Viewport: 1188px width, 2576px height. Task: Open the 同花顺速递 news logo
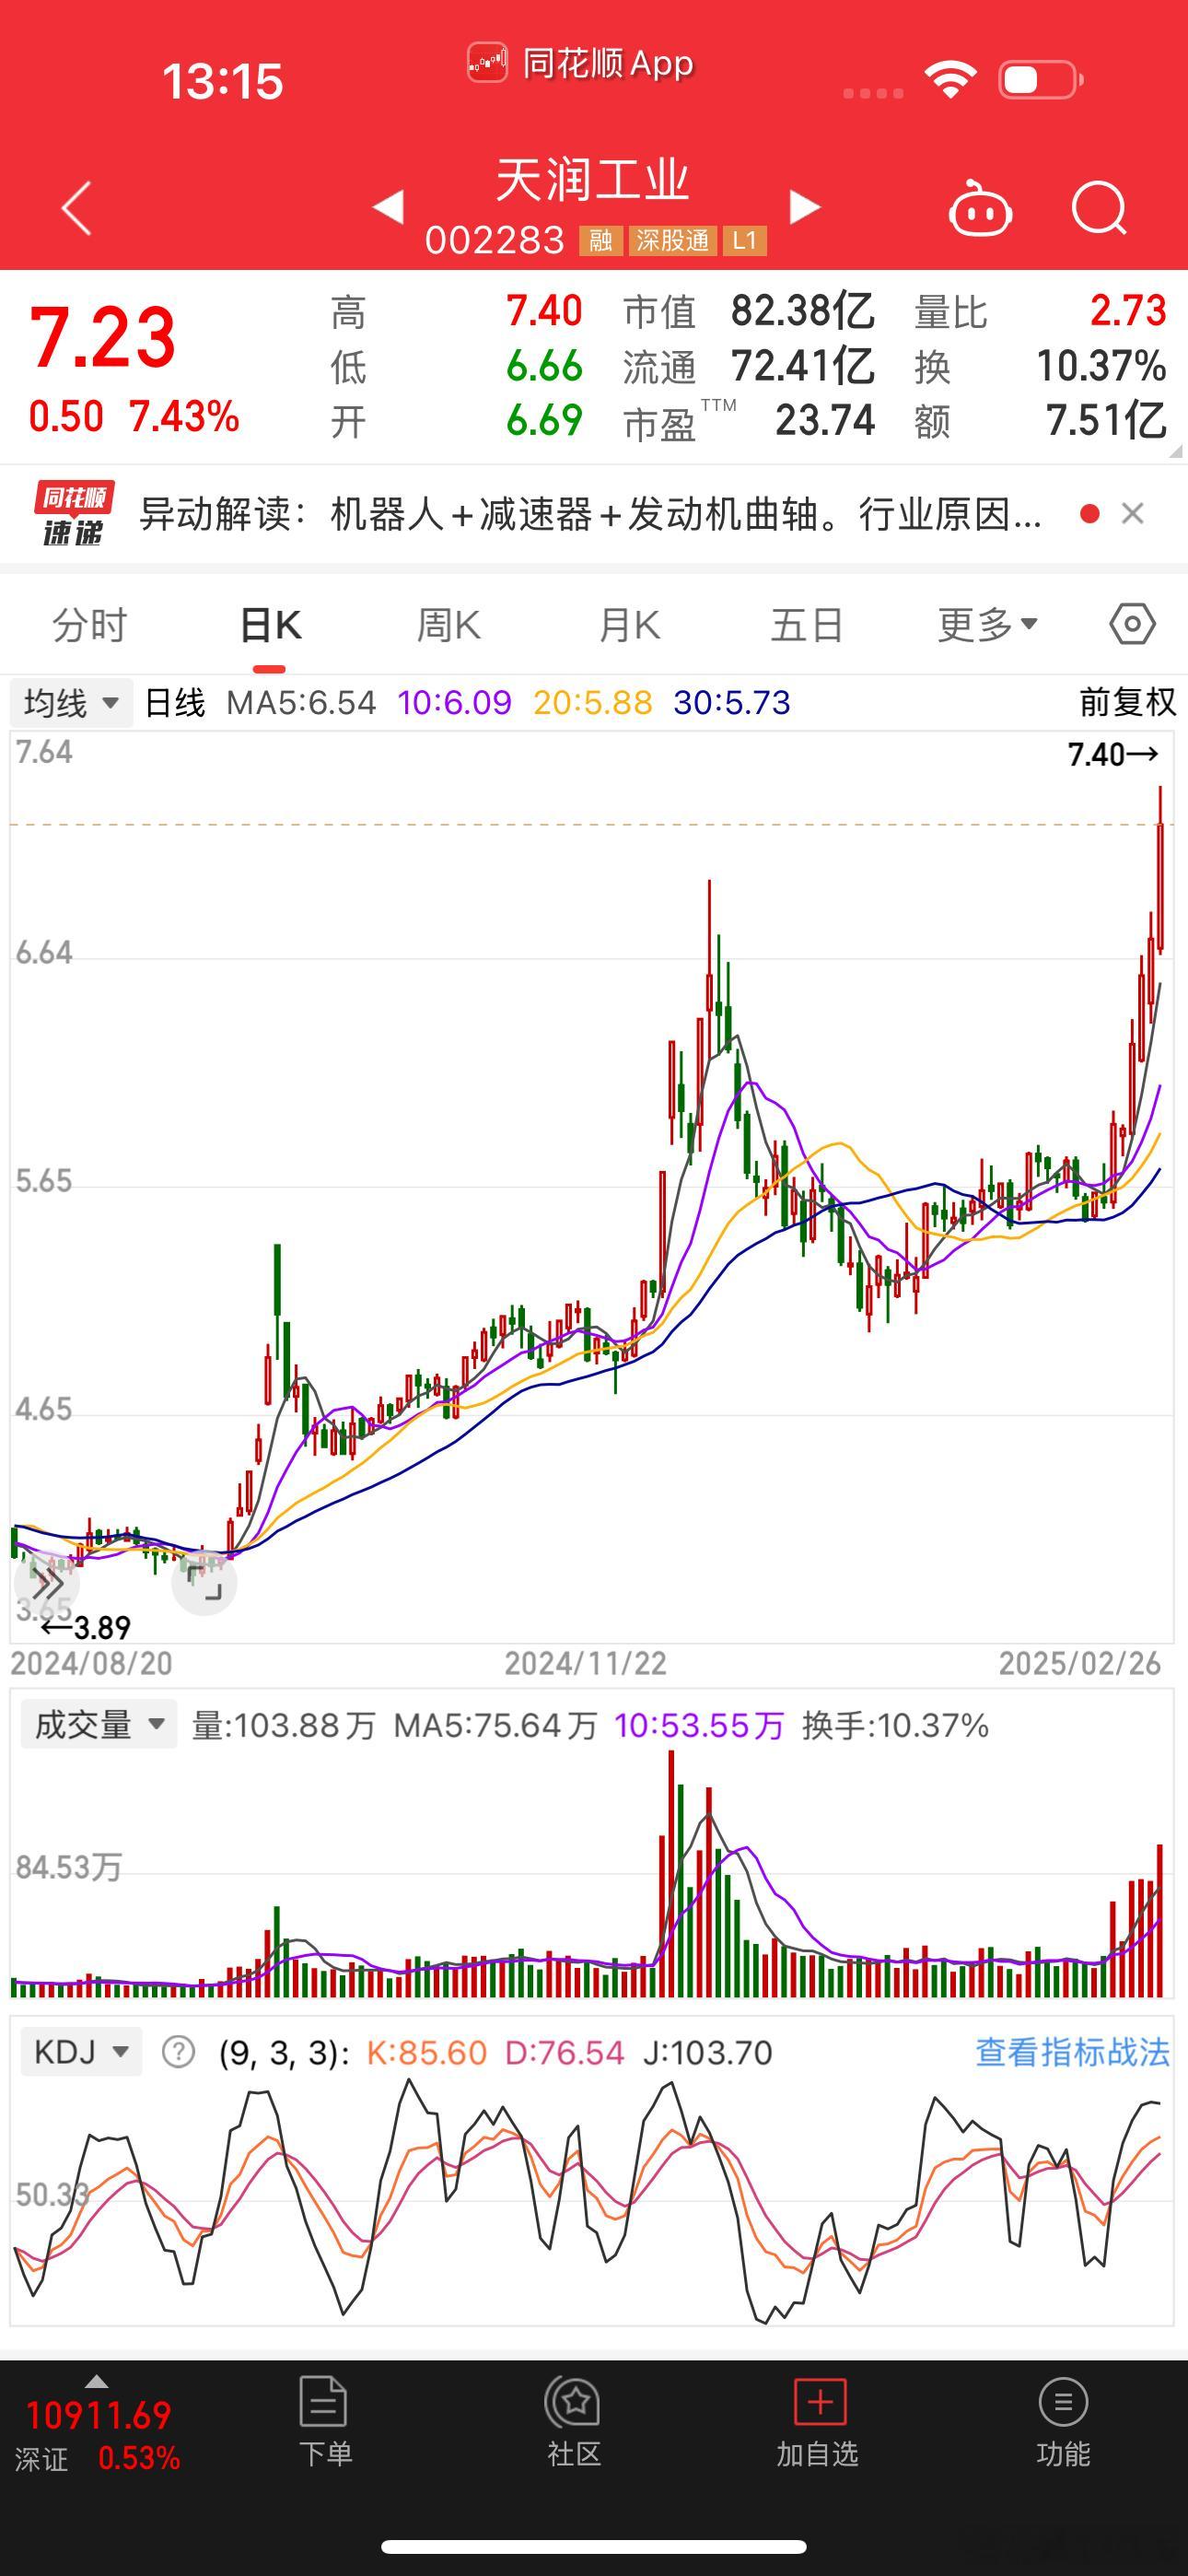(x=73, y=514)
